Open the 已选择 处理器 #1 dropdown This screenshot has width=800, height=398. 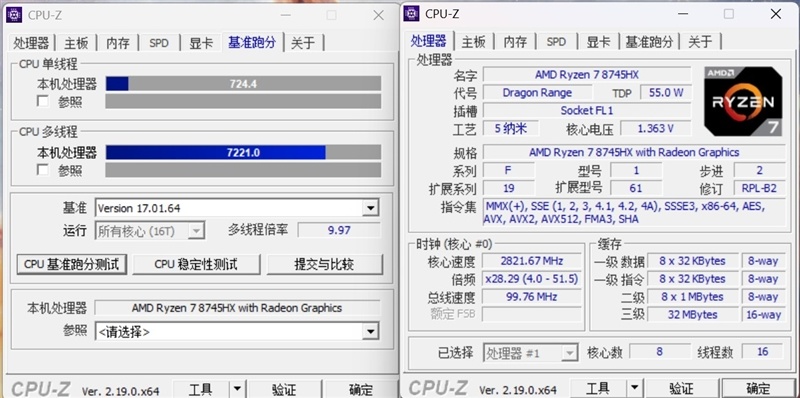569,353
